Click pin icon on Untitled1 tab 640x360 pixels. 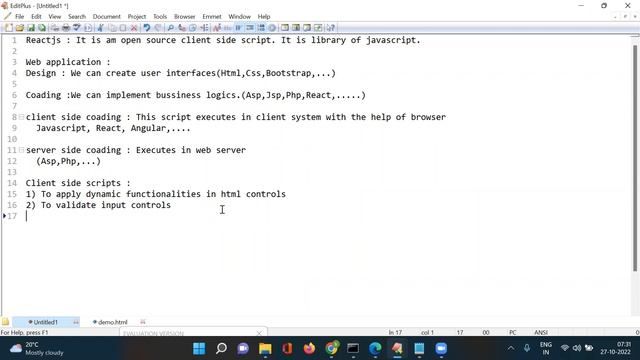(76, 322)
